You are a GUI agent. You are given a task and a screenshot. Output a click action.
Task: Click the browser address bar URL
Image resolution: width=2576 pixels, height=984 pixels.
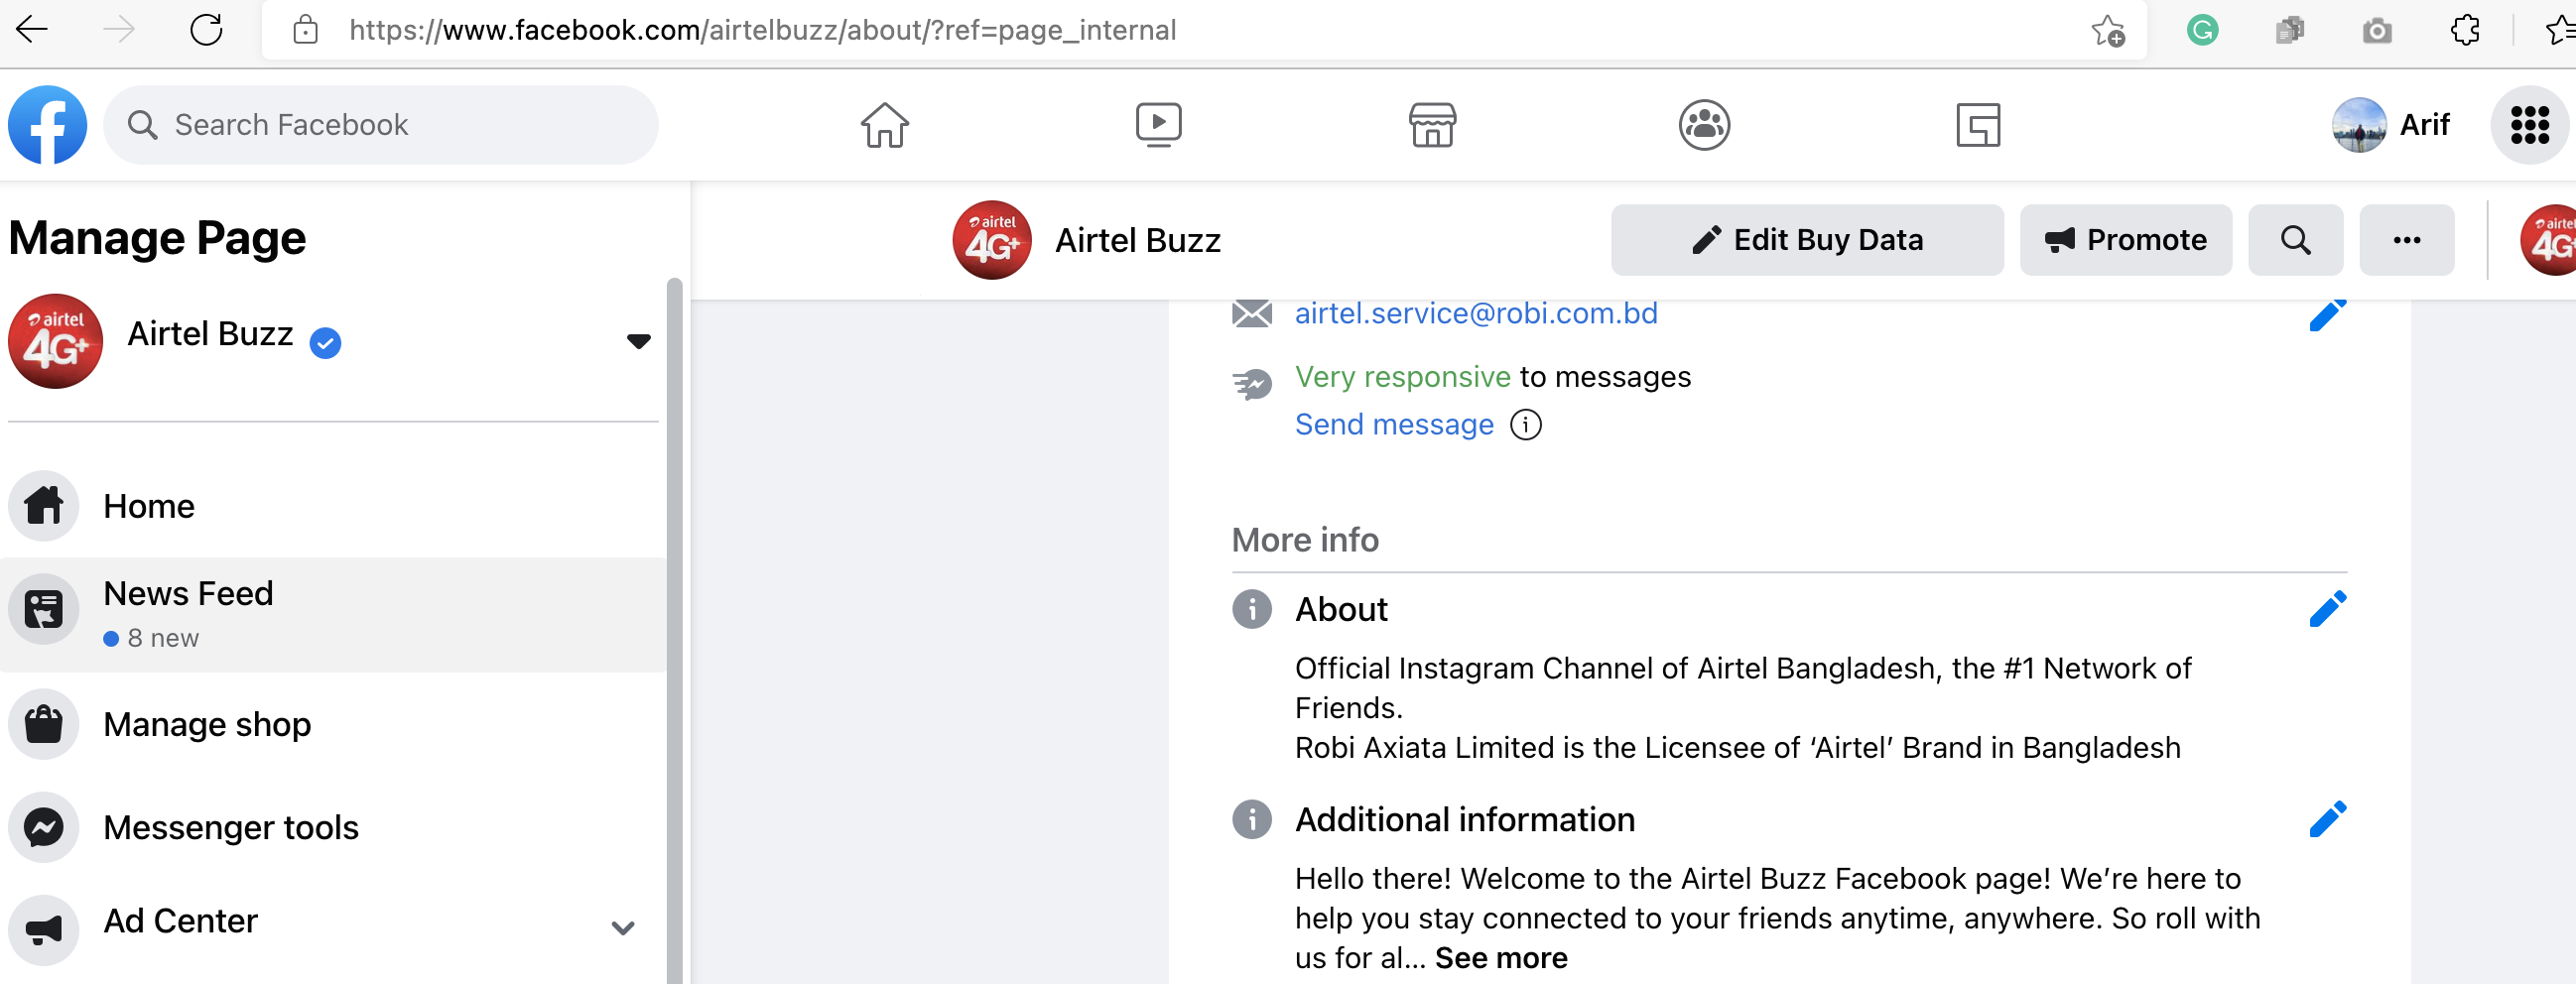coord(762,31)
